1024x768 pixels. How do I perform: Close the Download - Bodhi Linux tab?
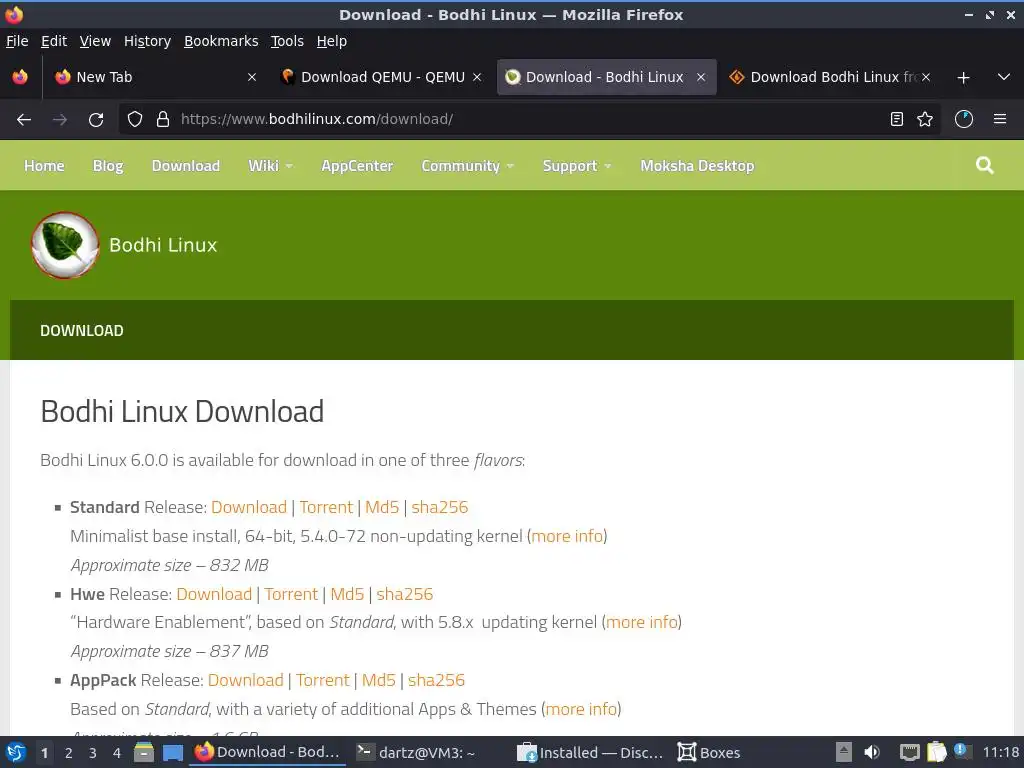click(x=701, y=77)
